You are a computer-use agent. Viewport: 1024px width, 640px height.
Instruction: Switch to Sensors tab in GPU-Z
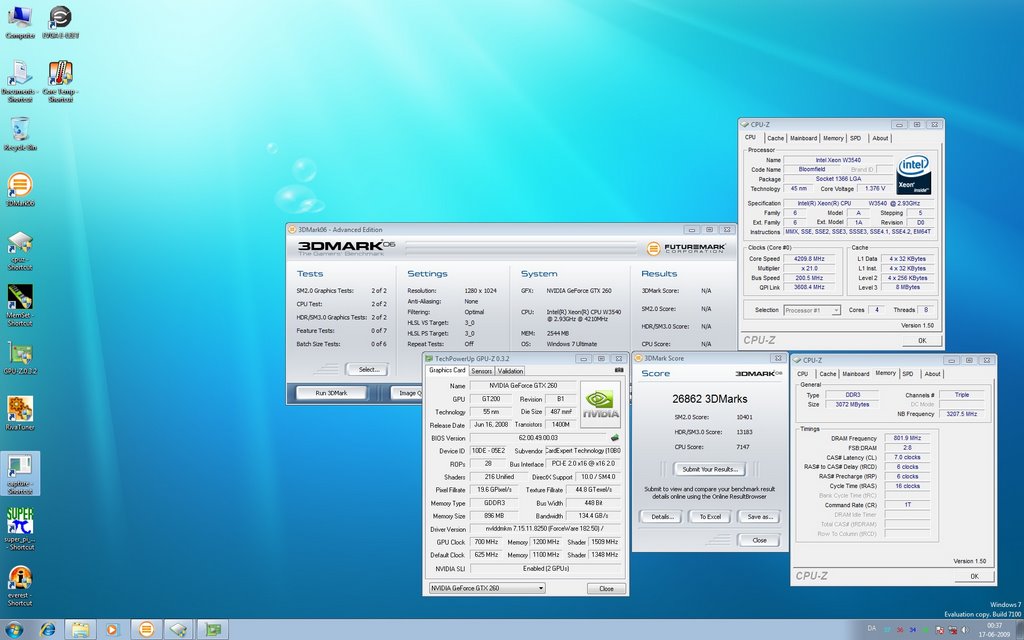click(481, 371)
